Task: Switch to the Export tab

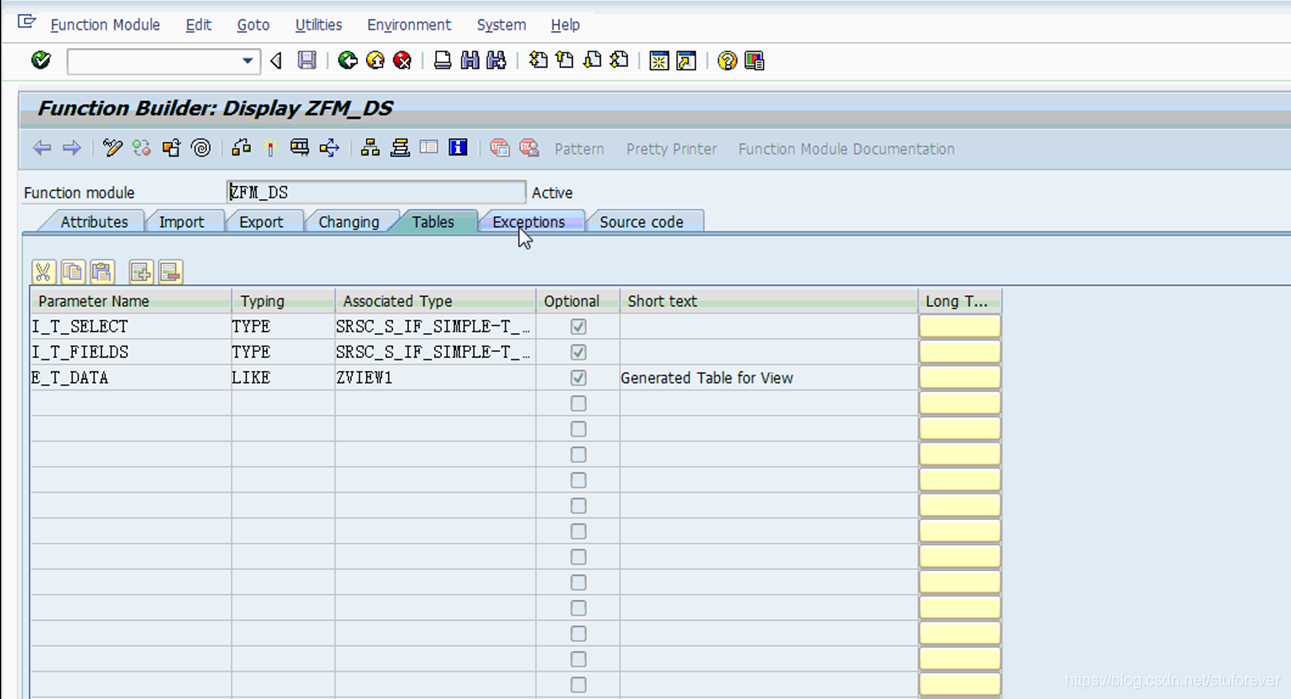Action: (261, 222)
